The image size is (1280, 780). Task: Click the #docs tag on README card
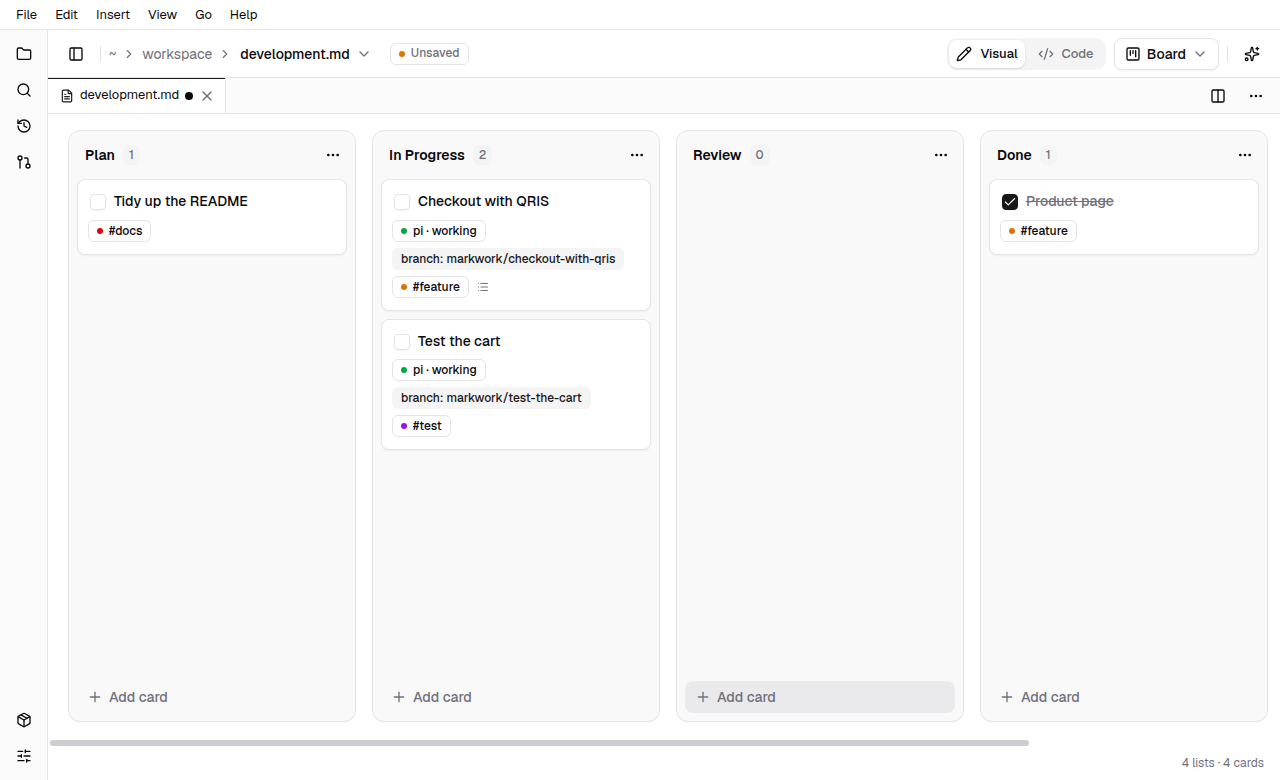click(120, 231)
